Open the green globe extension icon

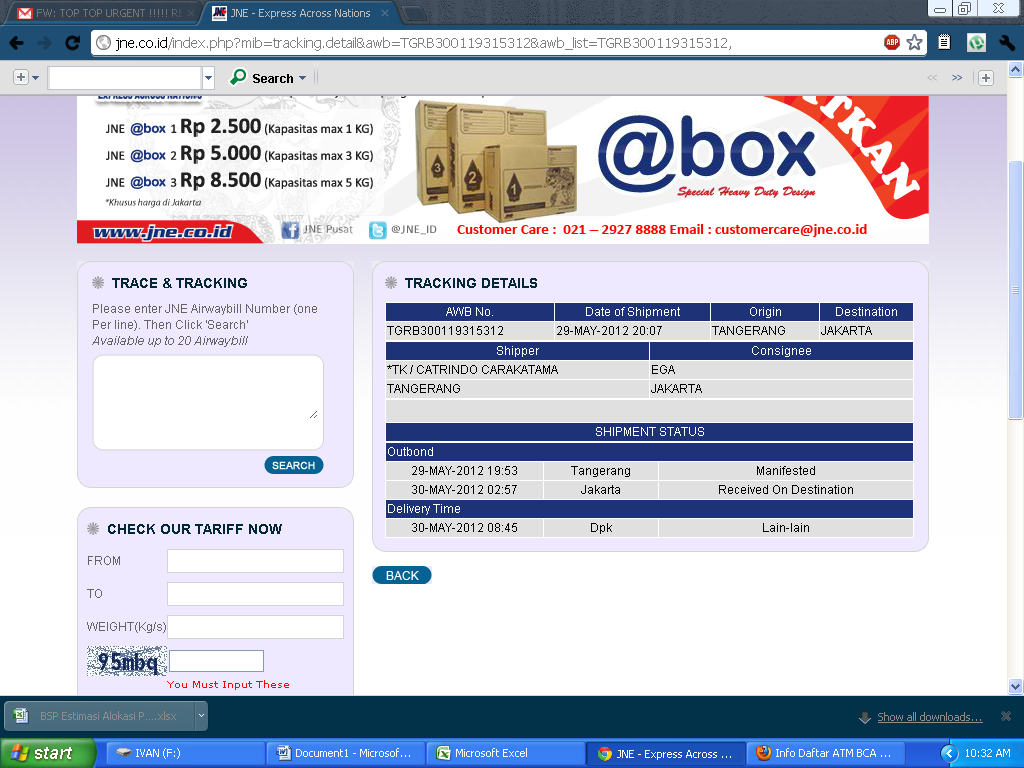[x=976, y=43]
